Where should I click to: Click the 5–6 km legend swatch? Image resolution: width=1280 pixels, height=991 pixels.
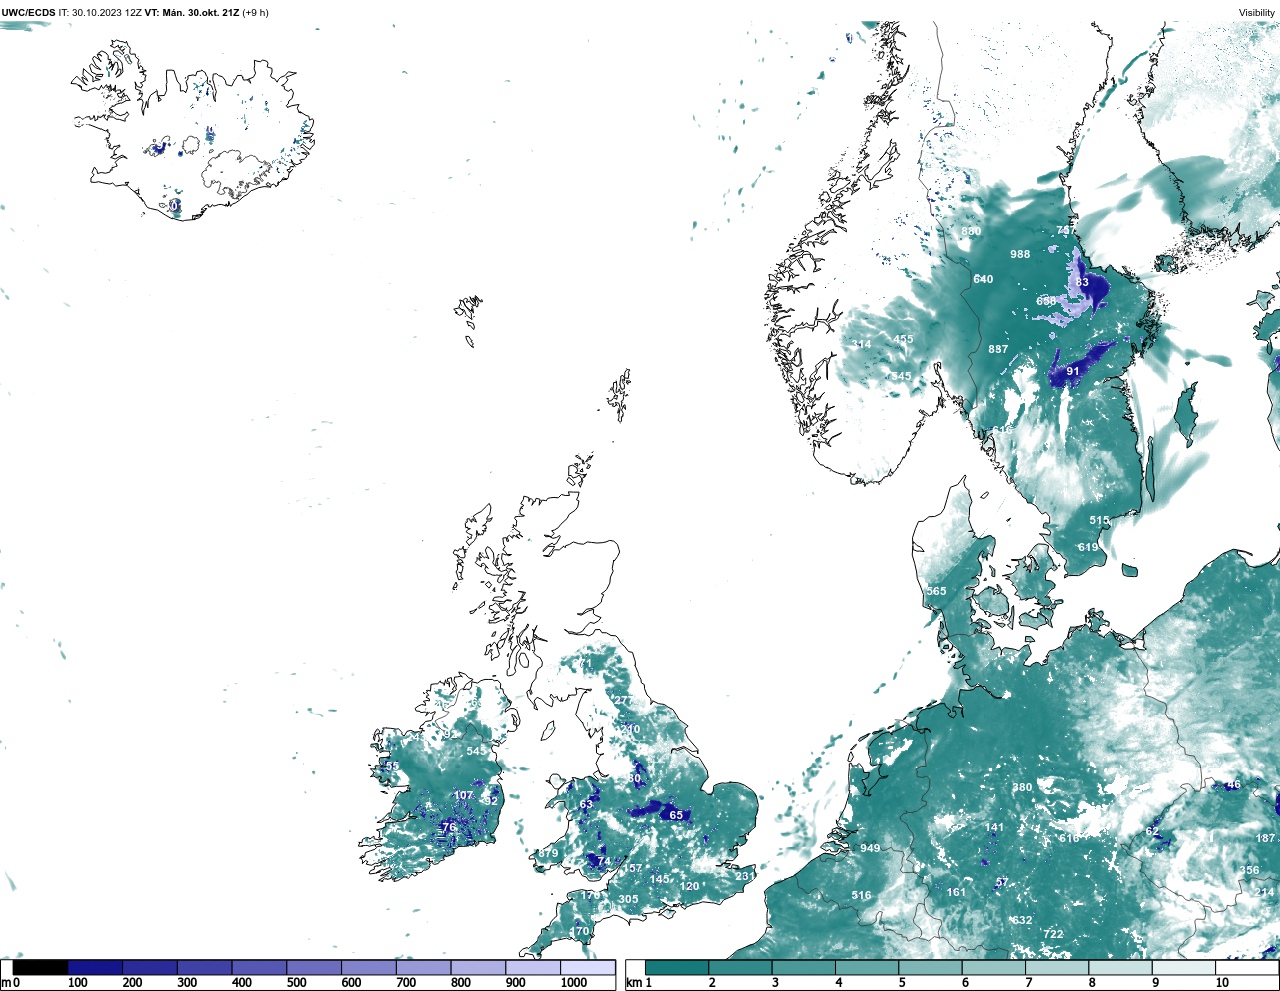[x=930, y=968]
